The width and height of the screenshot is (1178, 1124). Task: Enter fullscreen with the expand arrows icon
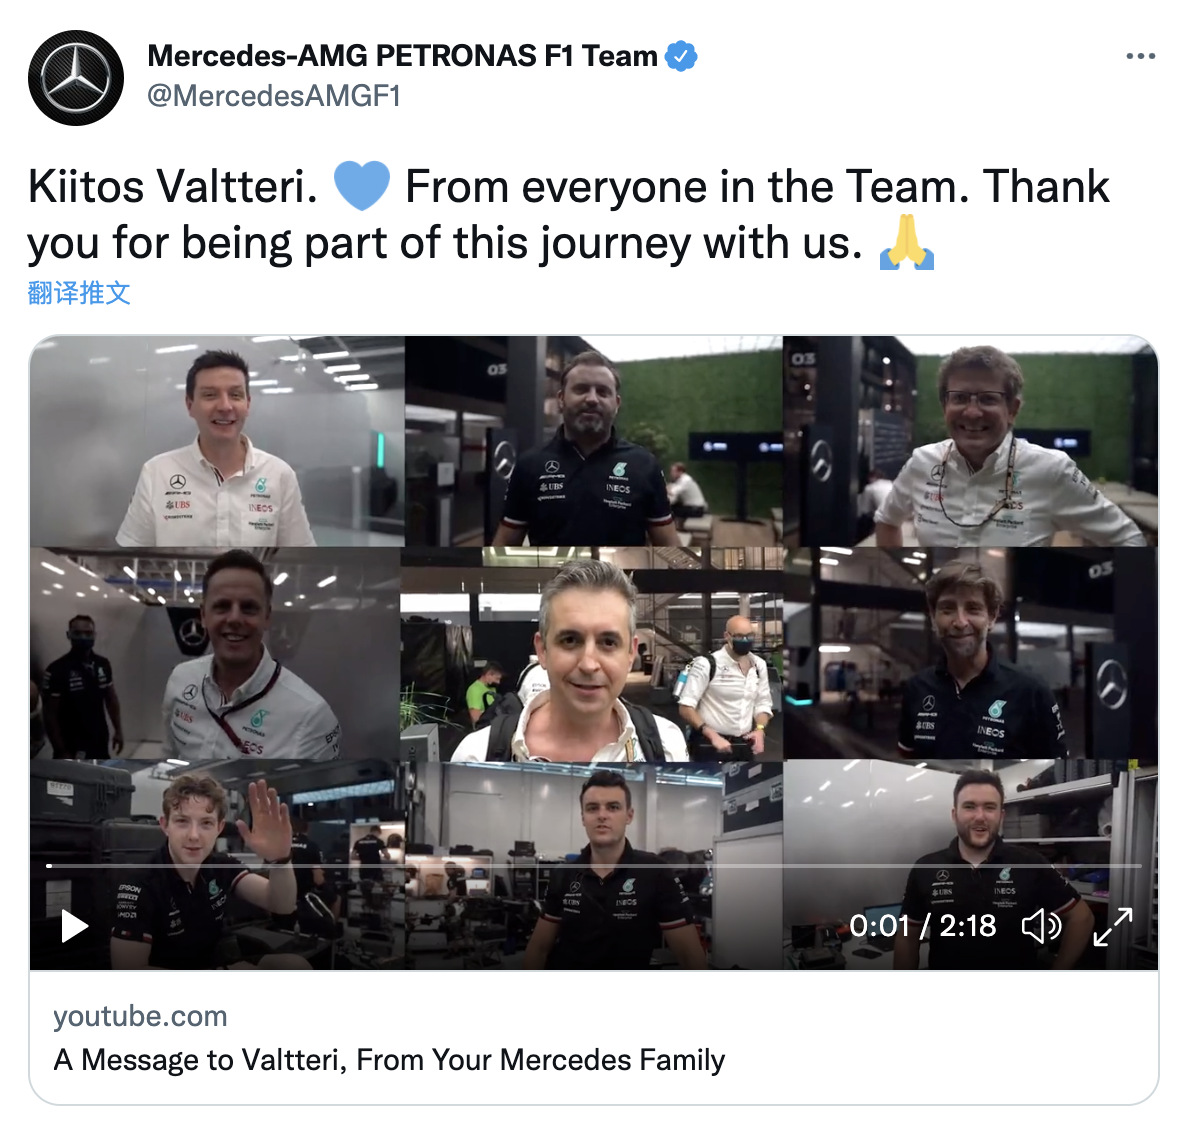click(x=1113, y=926)
